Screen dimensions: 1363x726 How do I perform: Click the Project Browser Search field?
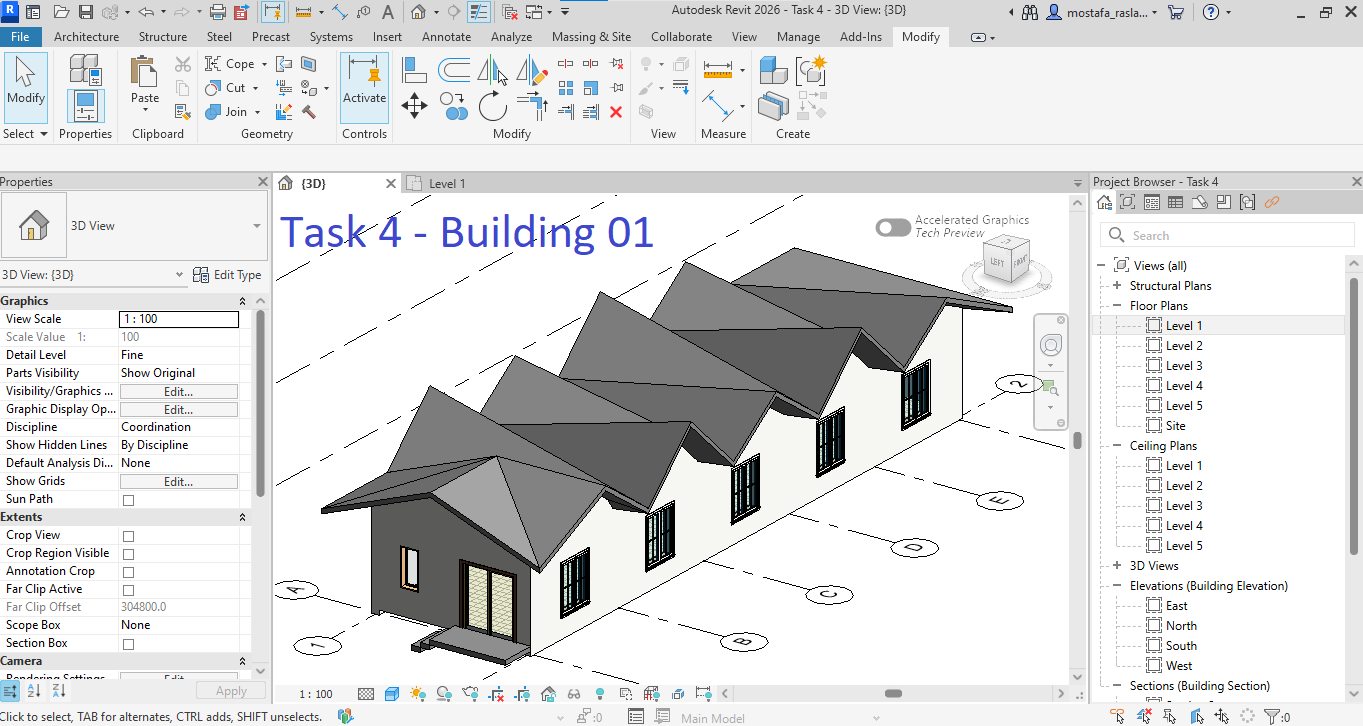pyautogui.click(x=1226, y=235)
